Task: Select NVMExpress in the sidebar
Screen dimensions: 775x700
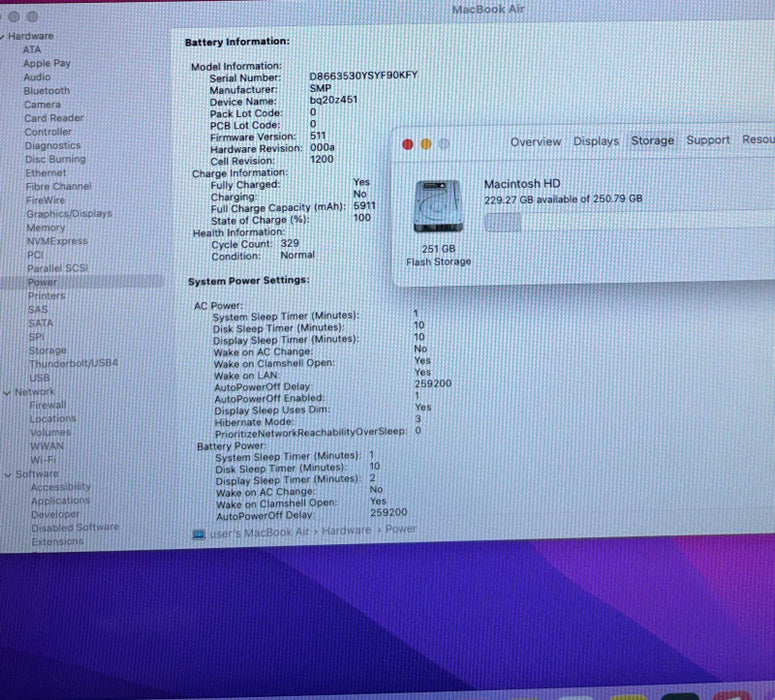Action: [57, 241]
